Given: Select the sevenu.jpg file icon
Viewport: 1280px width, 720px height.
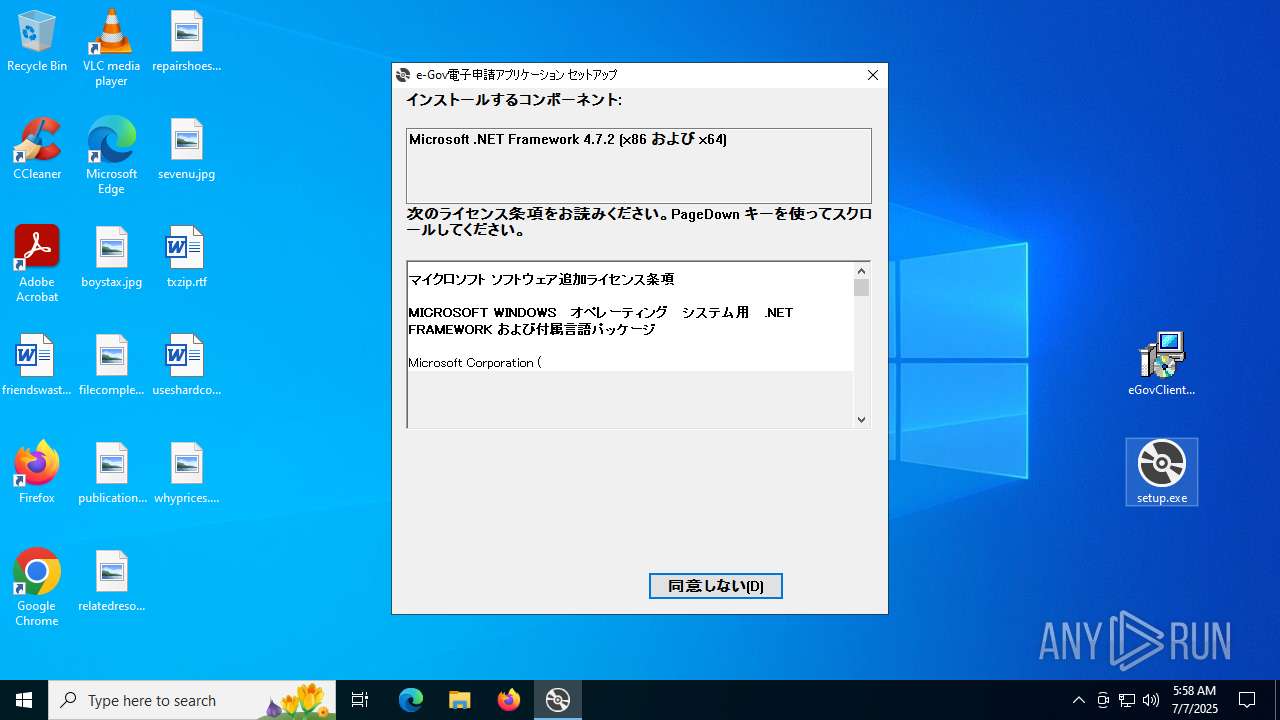Looking at the screenshot, I should pos(187,150).
